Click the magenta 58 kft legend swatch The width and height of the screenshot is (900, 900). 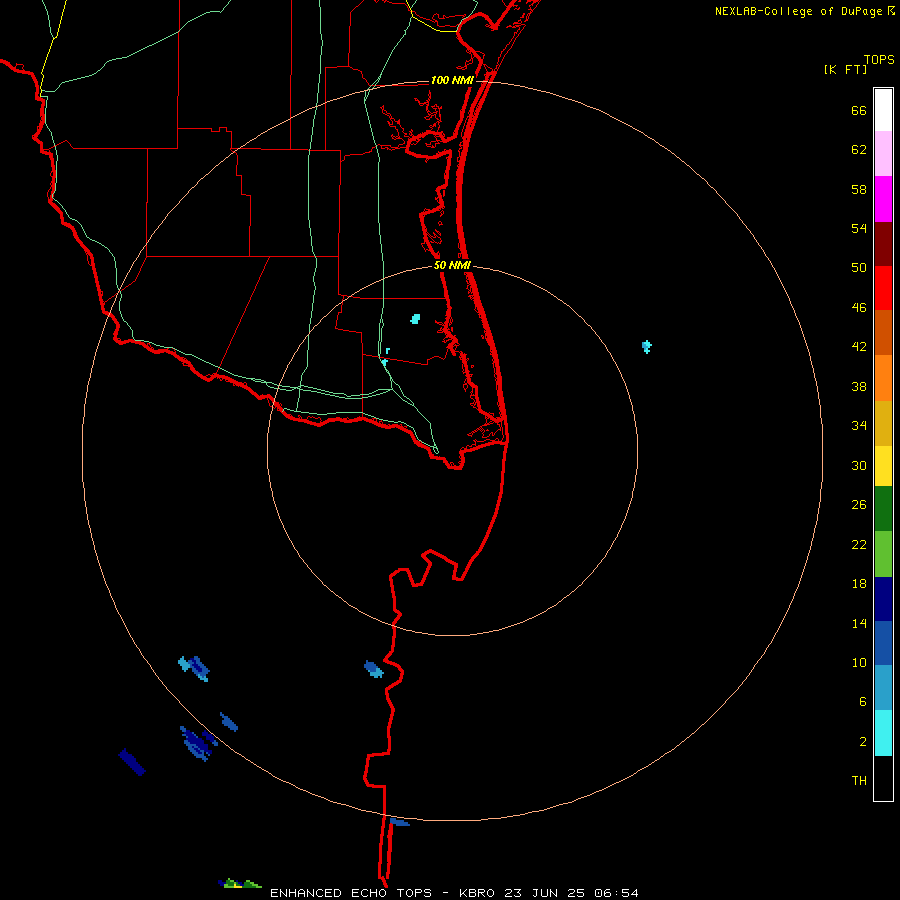[x=883, y=199]
